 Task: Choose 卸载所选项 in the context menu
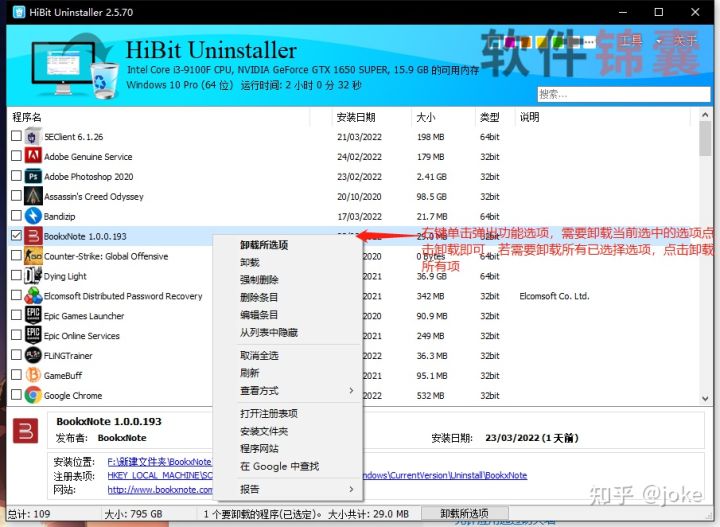pyautogui.click(x=288, y=245)
